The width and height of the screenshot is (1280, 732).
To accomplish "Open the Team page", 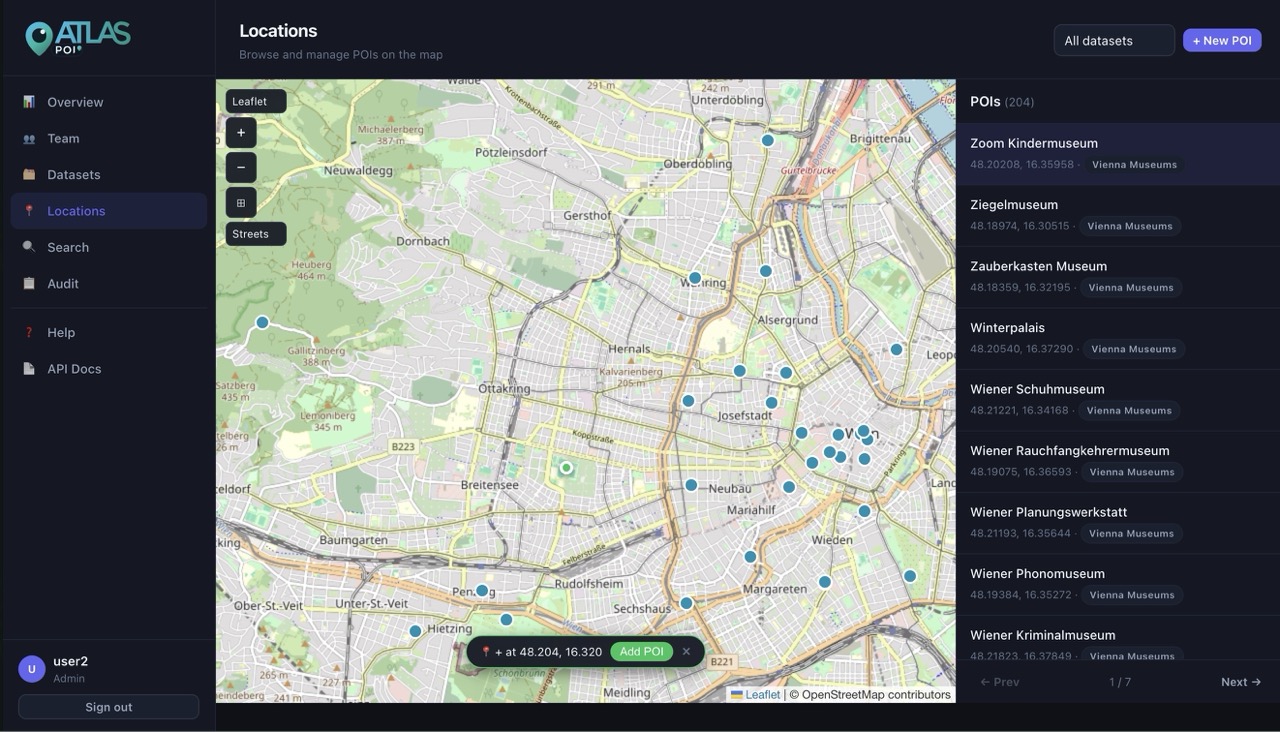I will [109, 138].
